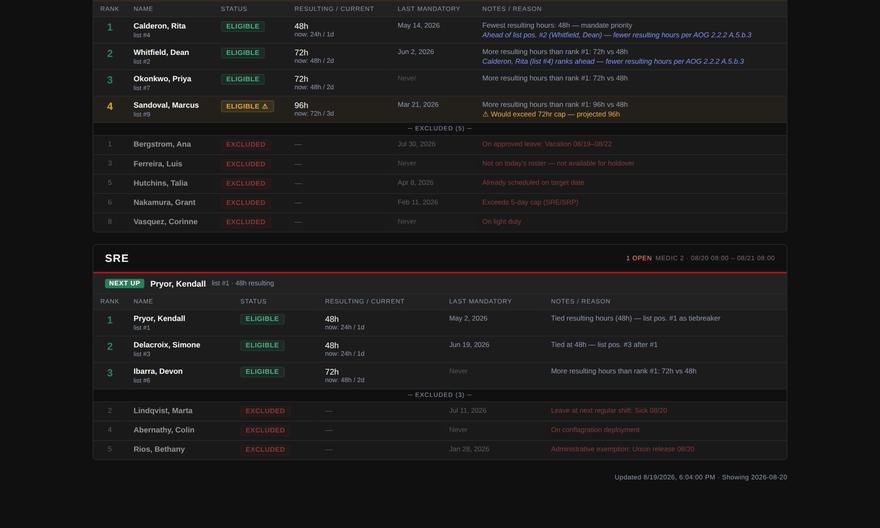
Task: Click the Updated 8/19/2026 timestamp footer
Action: click(x=700, y=477)
